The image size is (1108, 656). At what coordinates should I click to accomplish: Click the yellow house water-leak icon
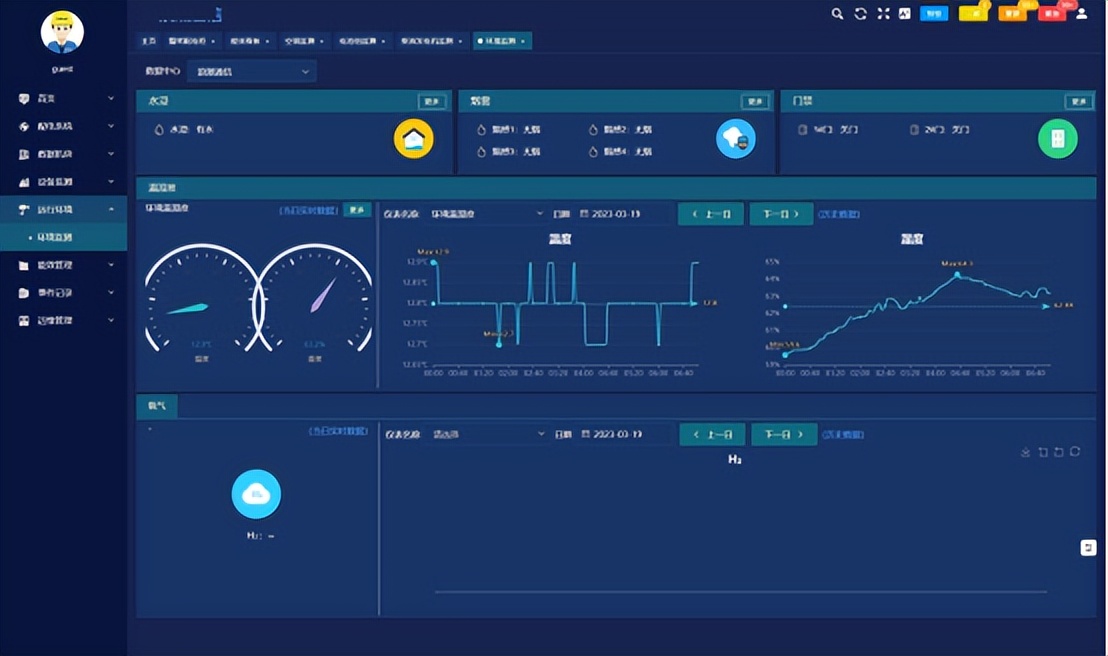[x=413, y=139]
